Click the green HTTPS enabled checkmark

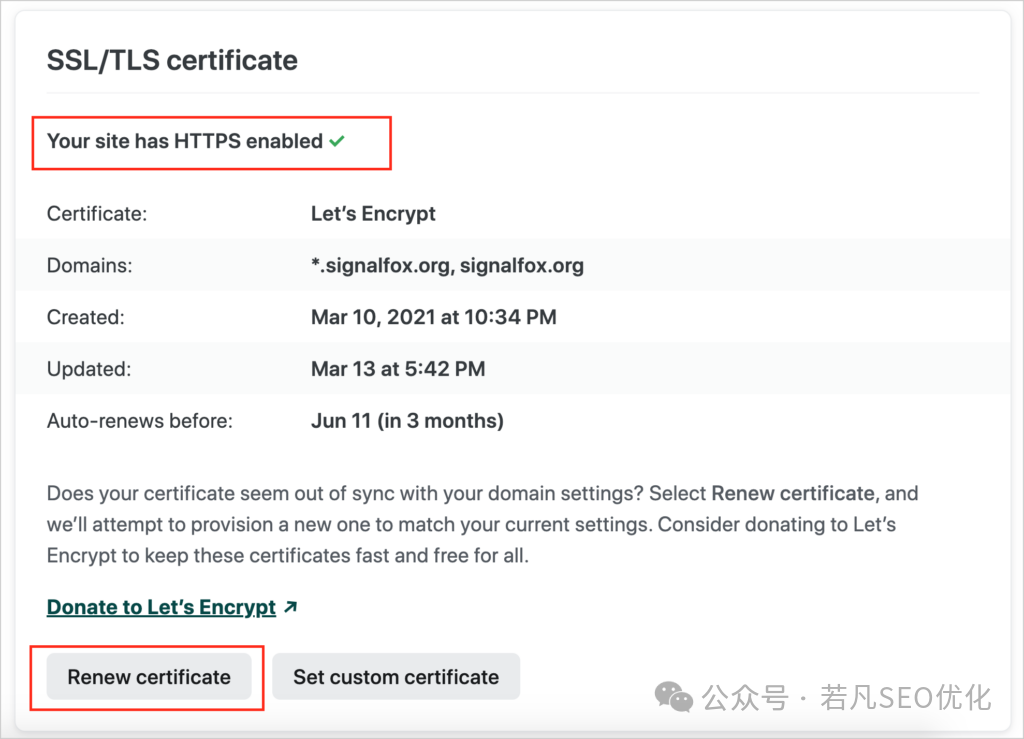337,141
